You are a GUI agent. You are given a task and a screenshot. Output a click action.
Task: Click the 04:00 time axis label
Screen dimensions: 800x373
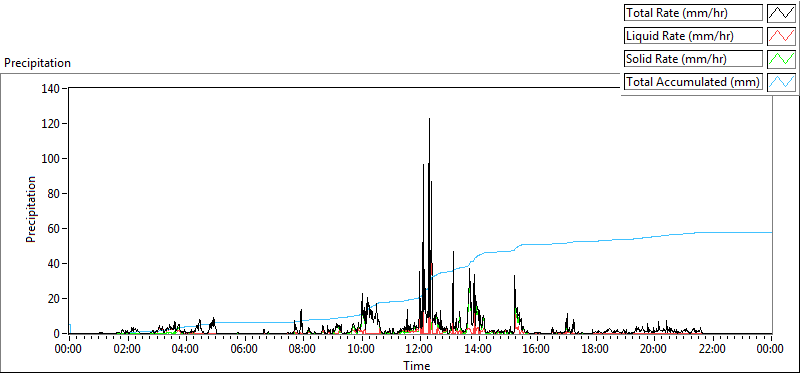186,350
